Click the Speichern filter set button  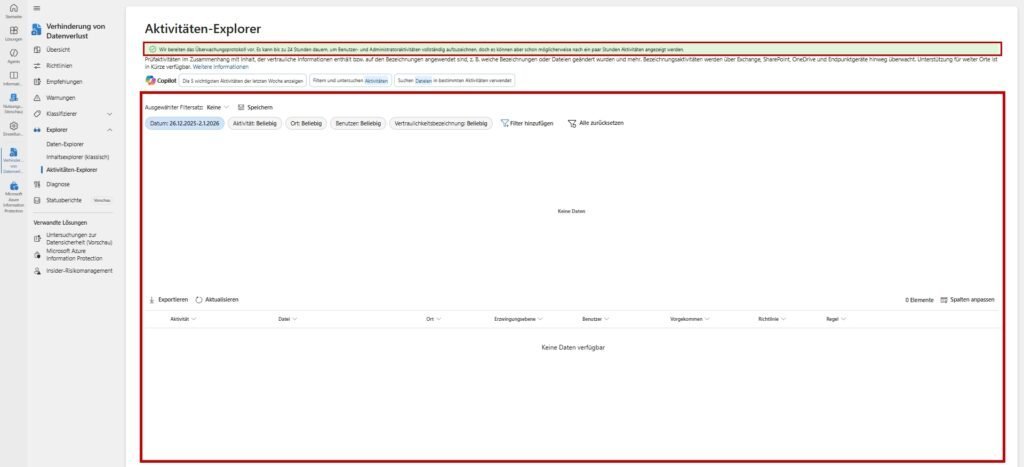pos(255,107)
